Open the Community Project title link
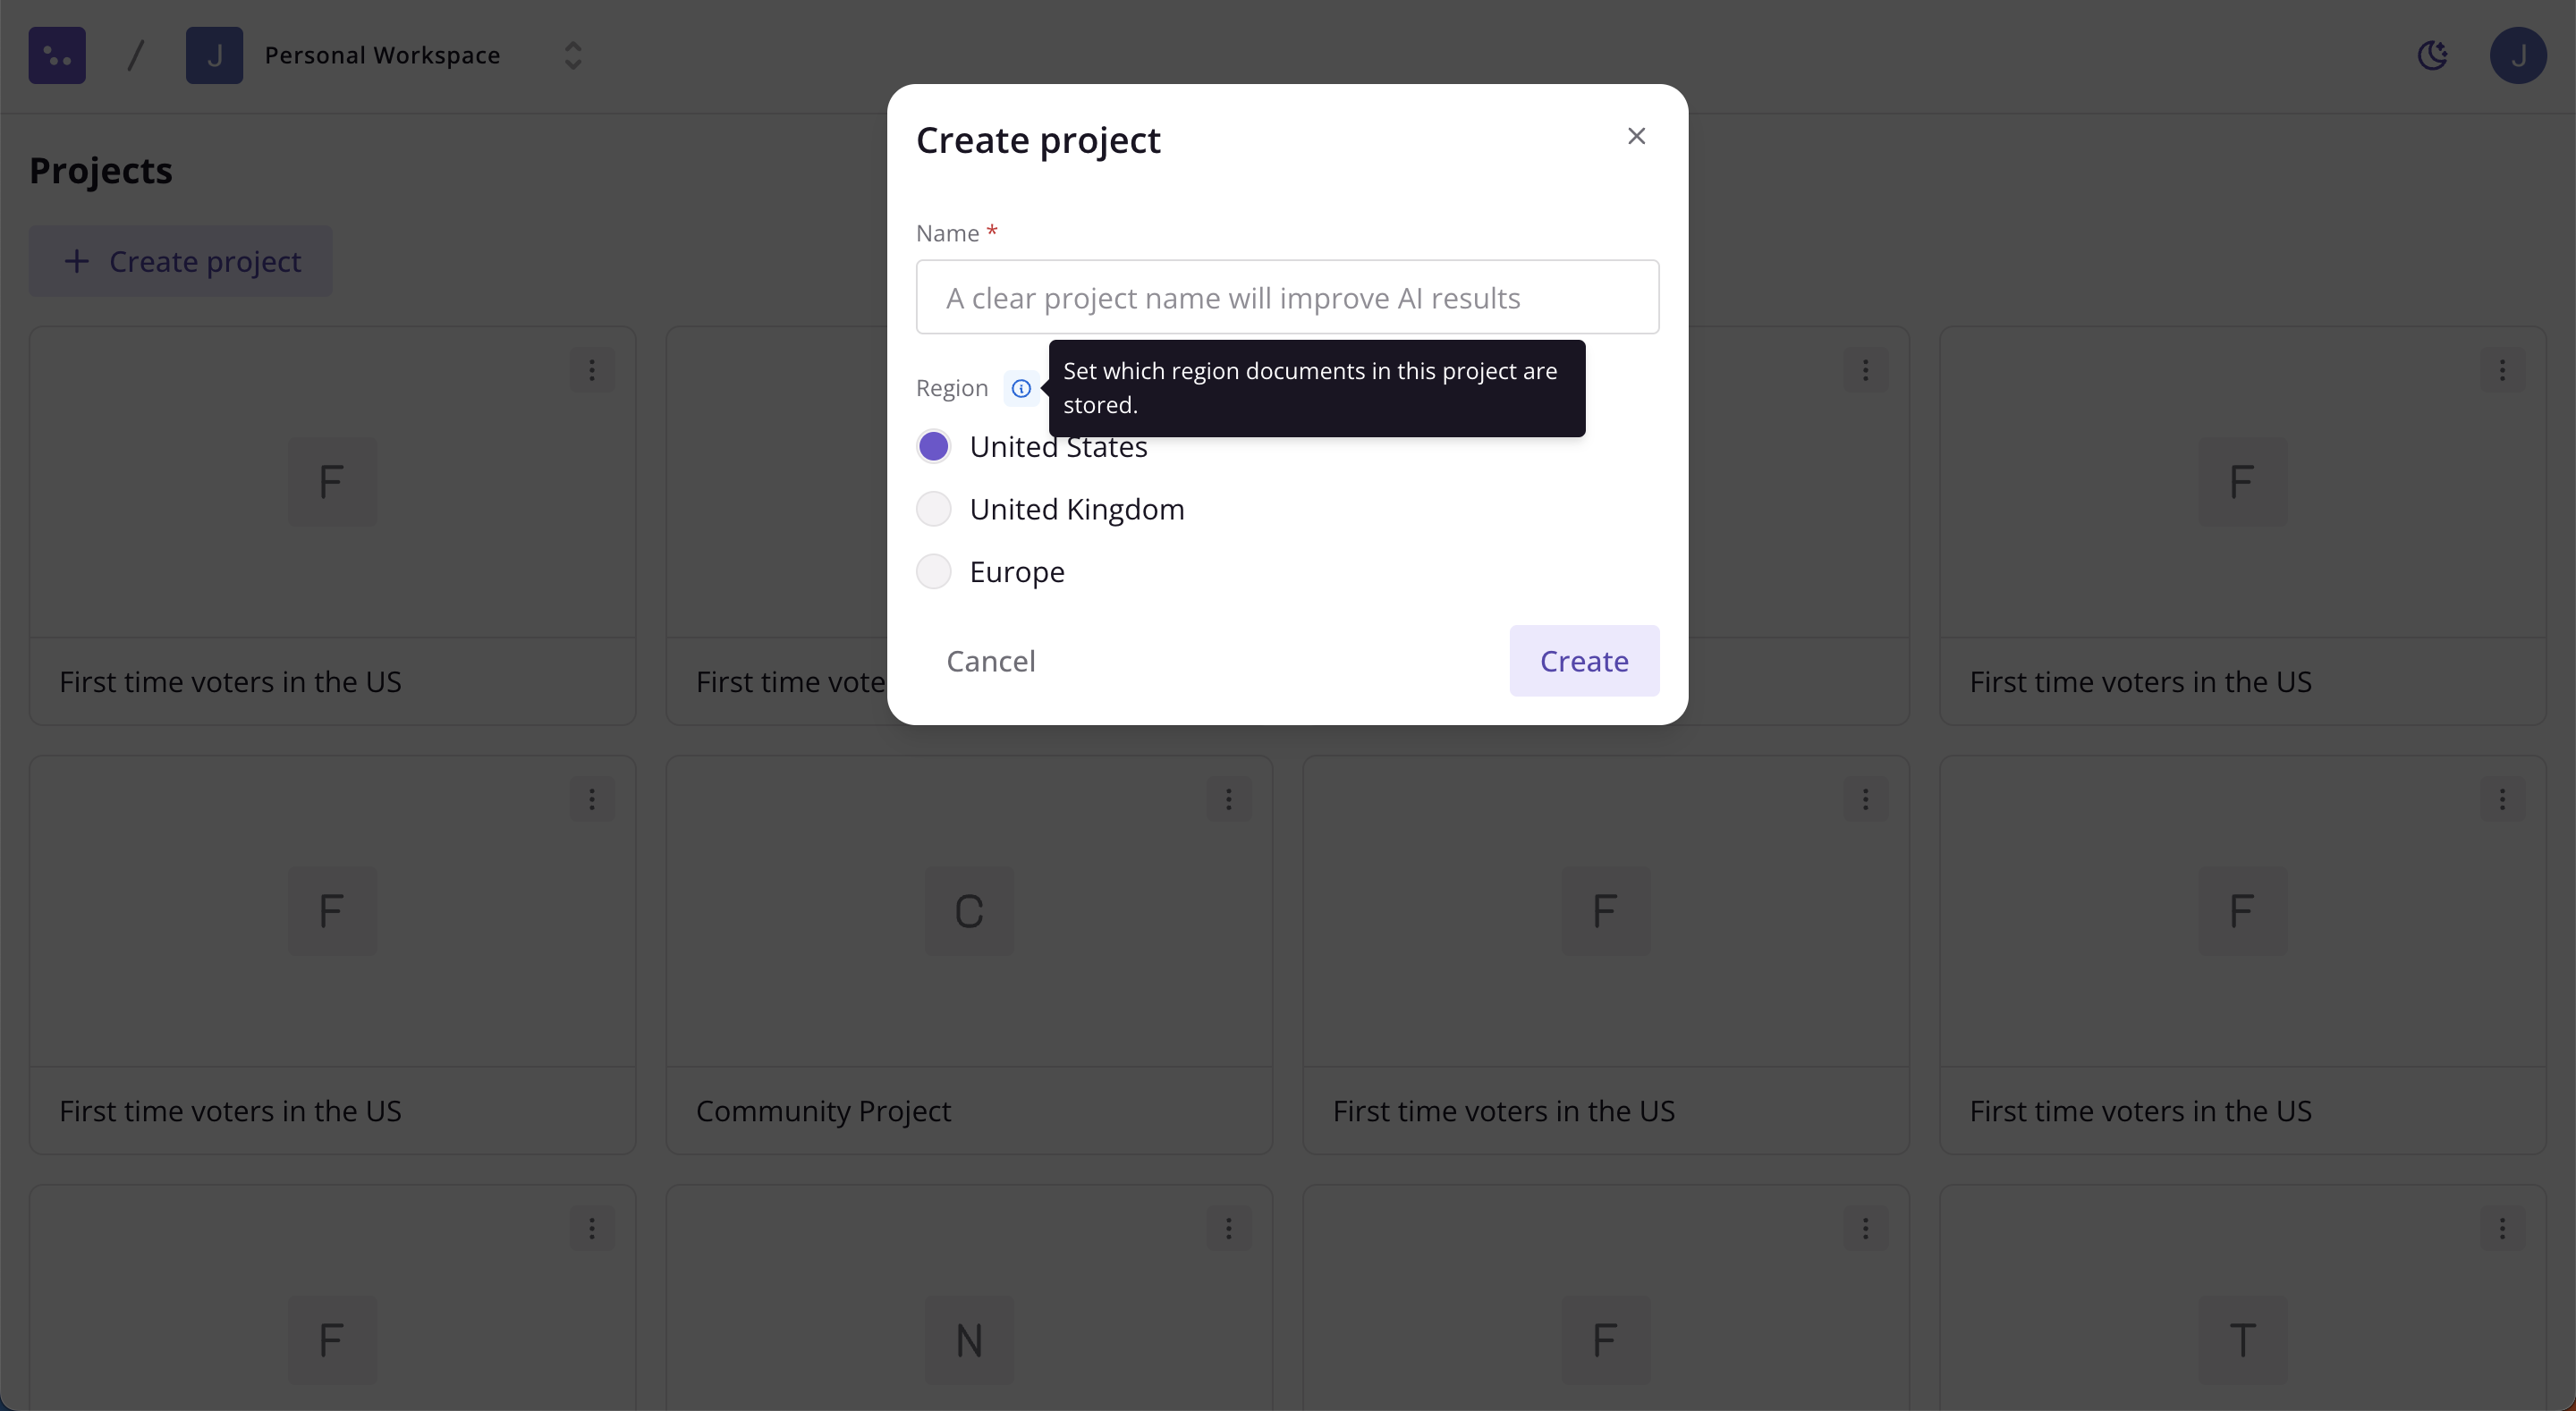 823,1111
